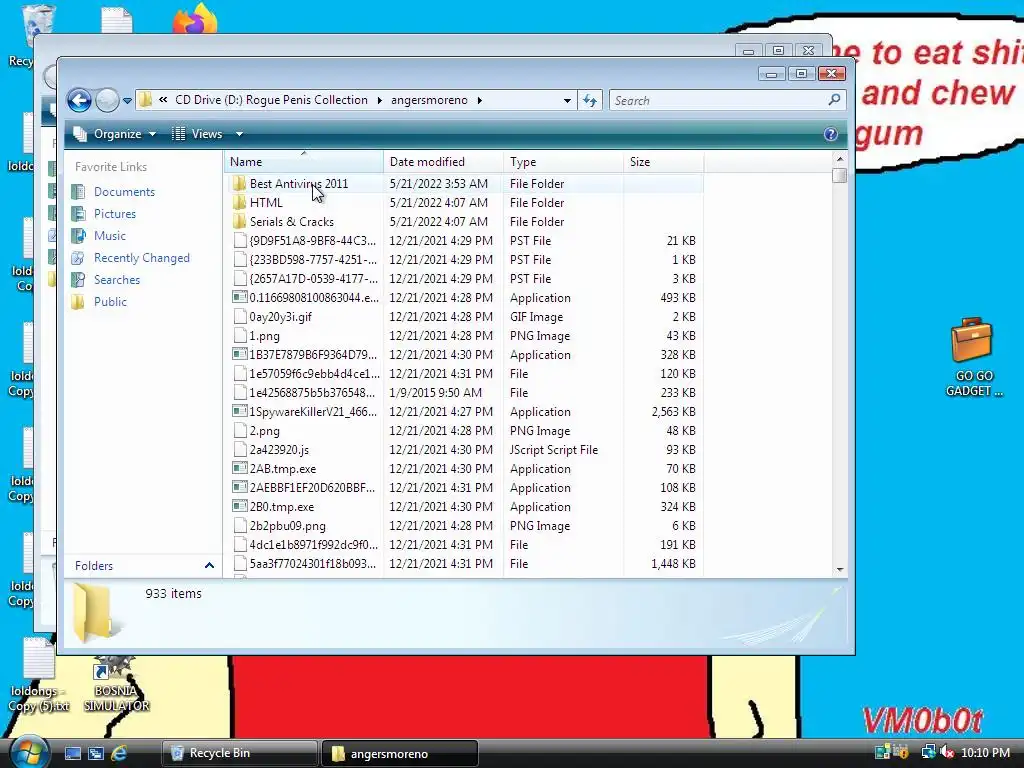The height and width of the screenshot is (768, 1024).
Task: Click Show Desktop quick launch icon
Action: pyautogui.click(x=72, y=753)
